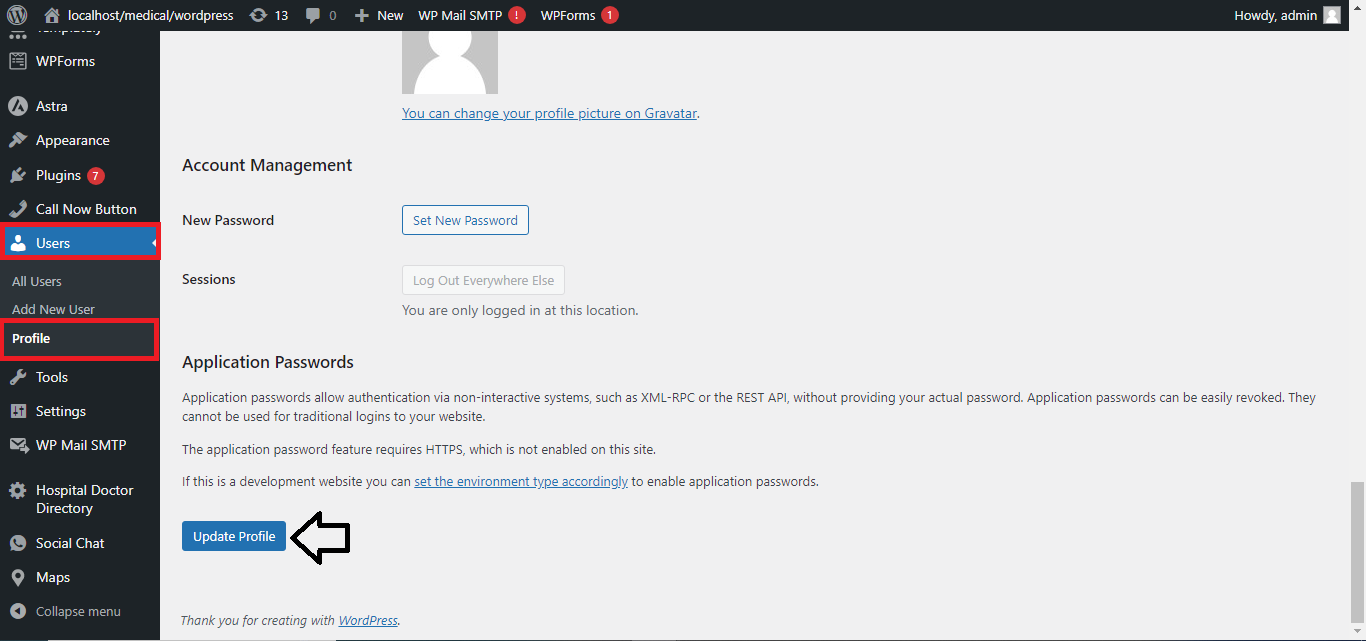The image size is (1366, 641).
Task: Click the WordPress logo icon in admin bar
Action: tap(17, 15)
